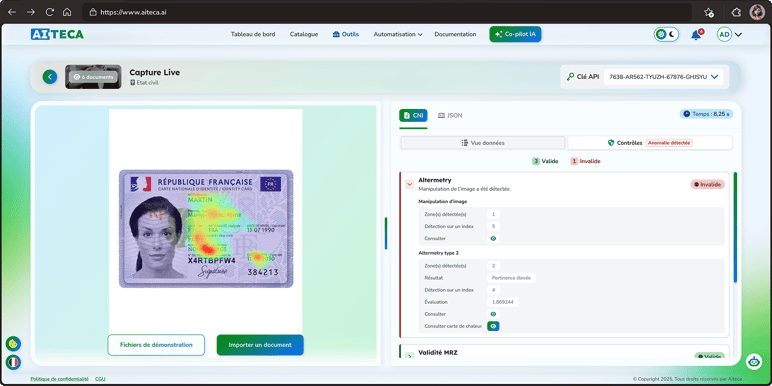The height and width of the screenshot is (386, 772).
Task: Click green back arrow button
Action: [x=50, y=77]
